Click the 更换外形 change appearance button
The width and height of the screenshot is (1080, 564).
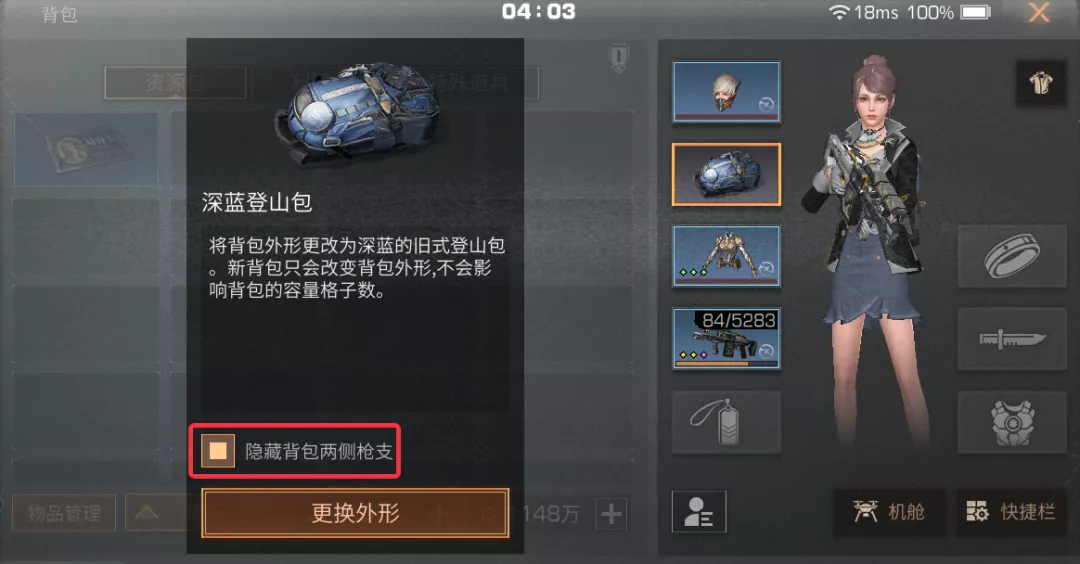click(x=355, y=513)
